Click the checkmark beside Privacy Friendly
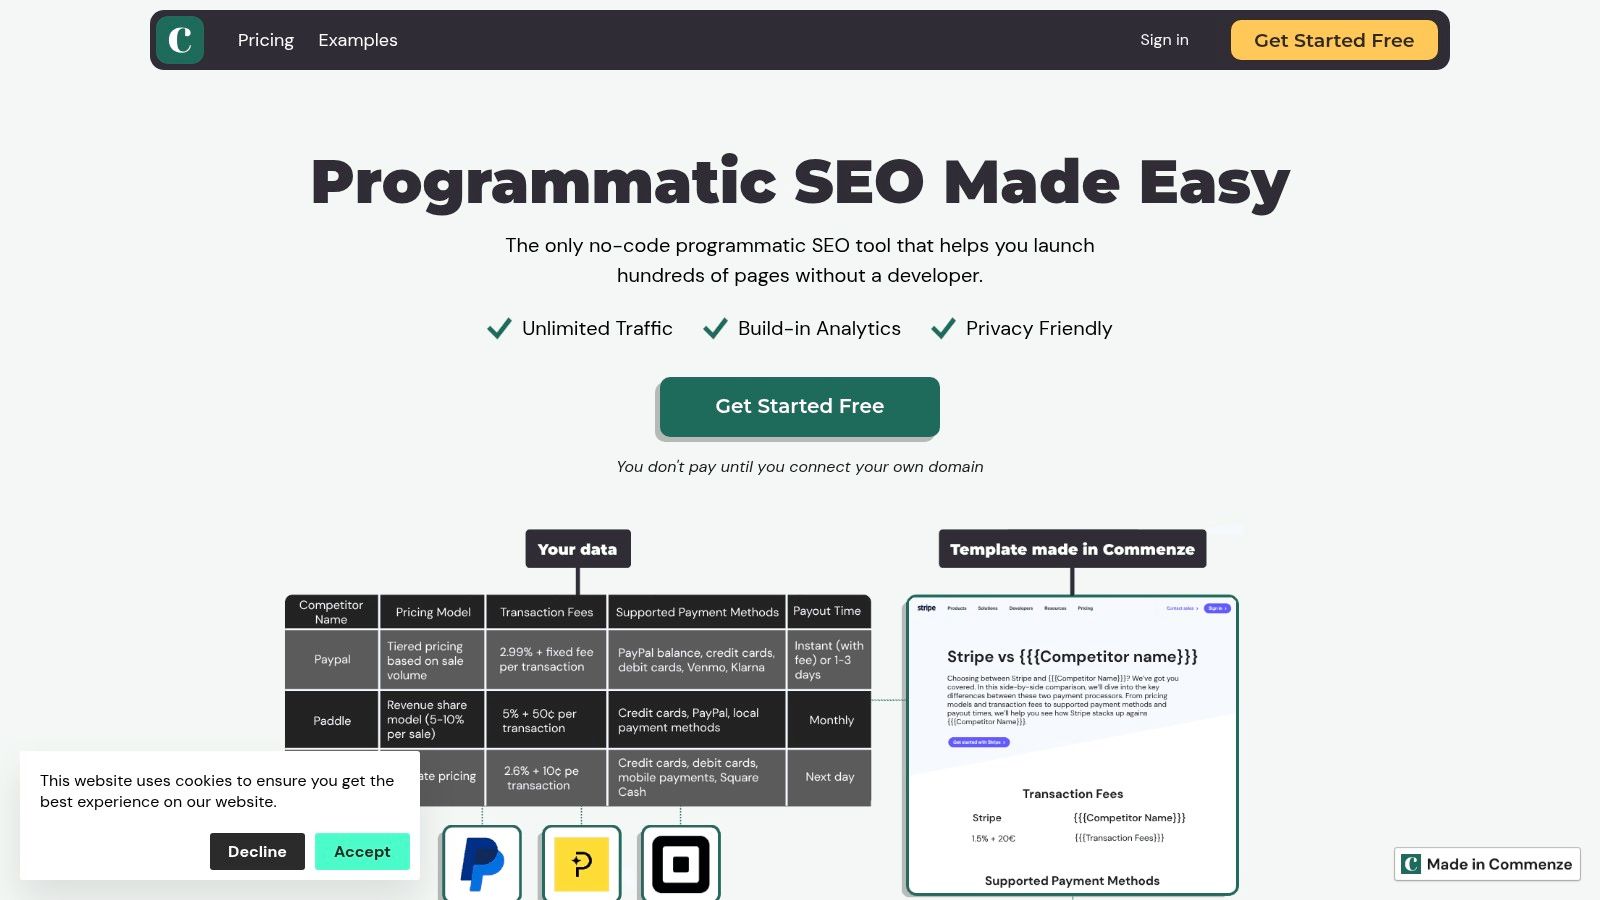The width and height of the screenshot is (1600, 900). [x=943, y=329]
